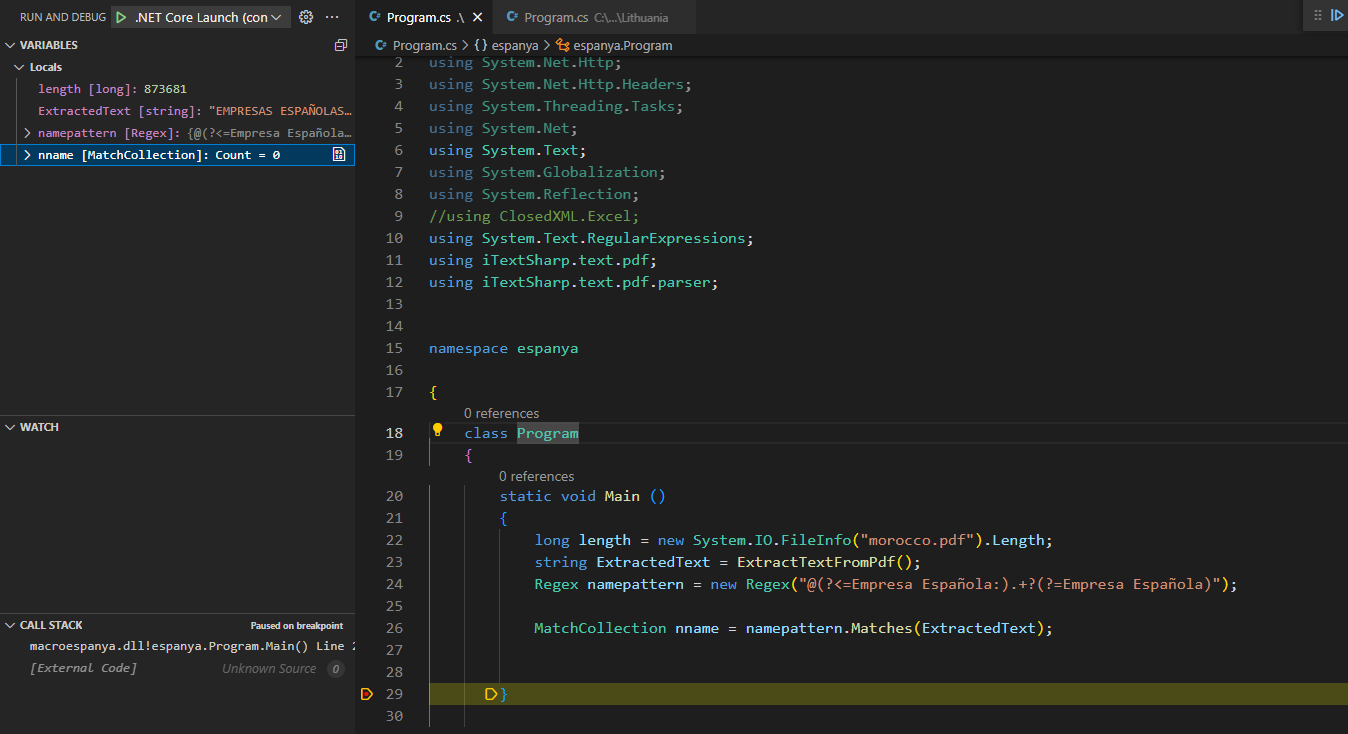Click namepattern.Matches on line 26

[x=829, y=628]
